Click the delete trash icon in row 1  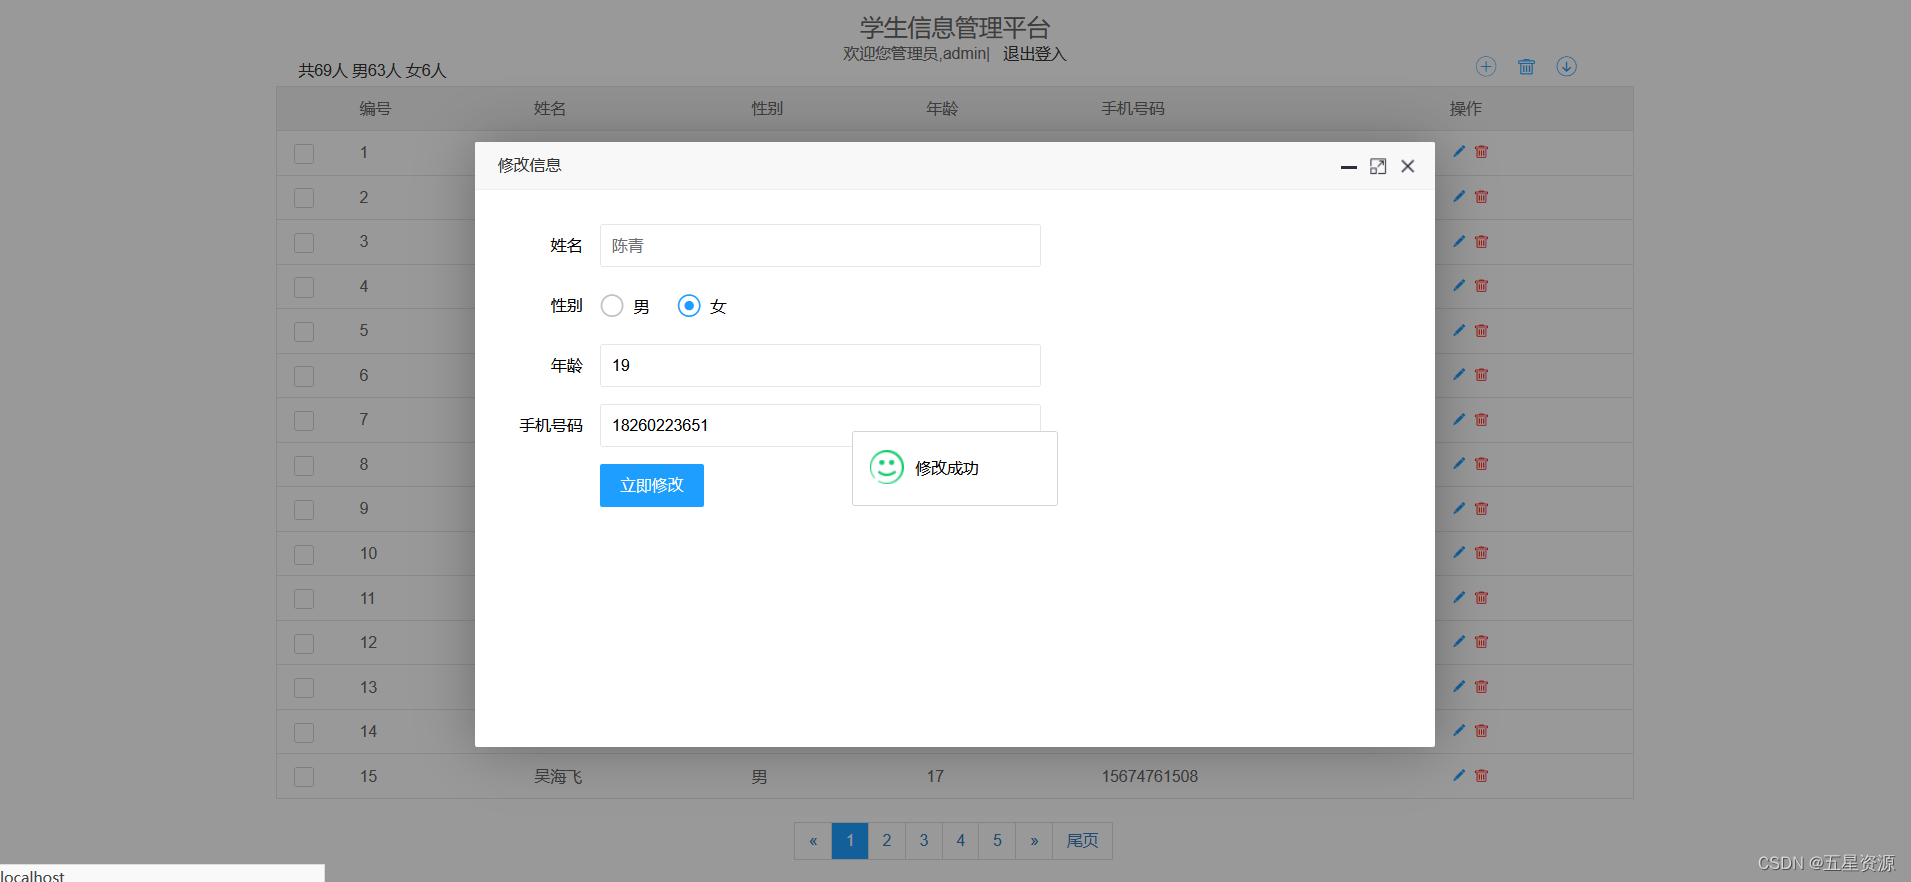[x=1482, y=152]
